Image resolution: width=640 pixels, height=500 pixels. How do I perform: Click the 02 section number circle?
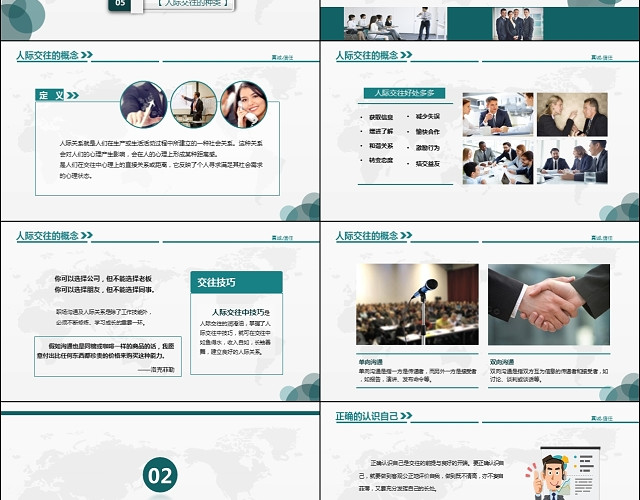[x=160, y=475]
